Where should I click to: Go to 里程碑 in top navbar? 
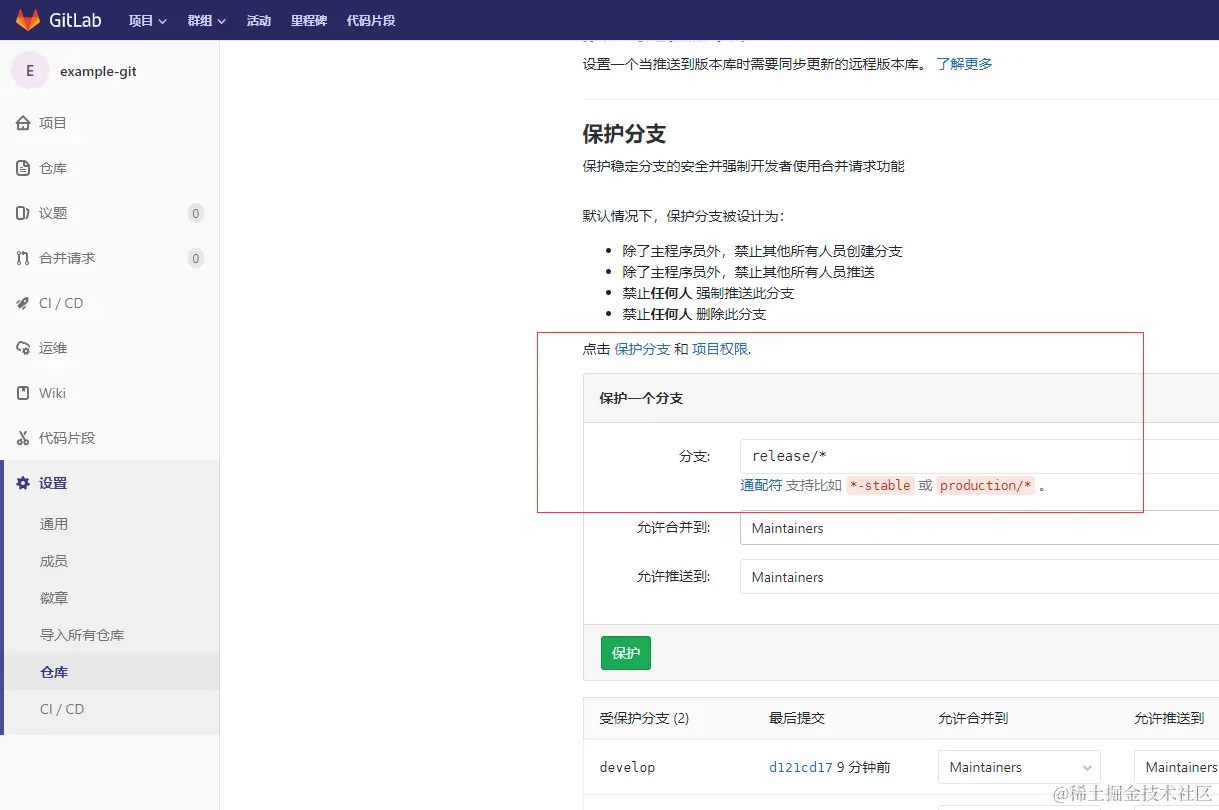(309, 20)
